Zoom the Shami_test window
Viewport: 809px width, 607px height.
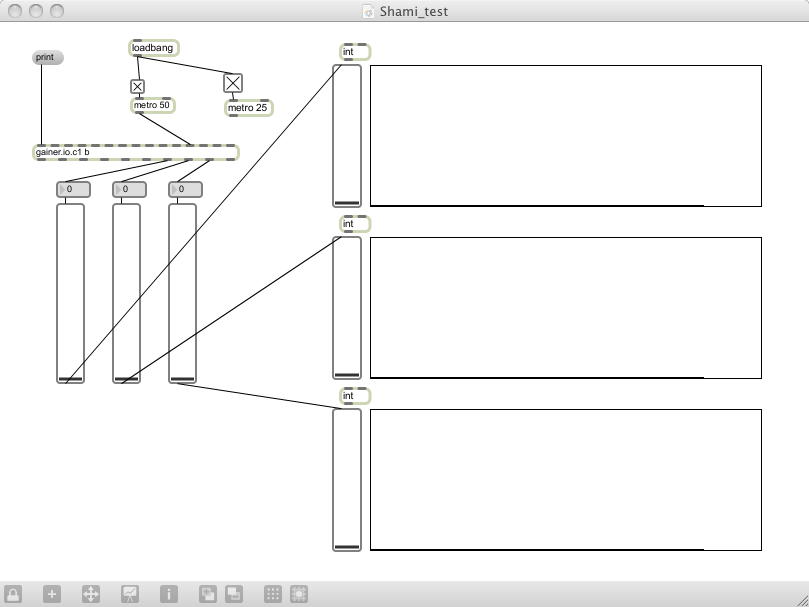tap(56, 11)
